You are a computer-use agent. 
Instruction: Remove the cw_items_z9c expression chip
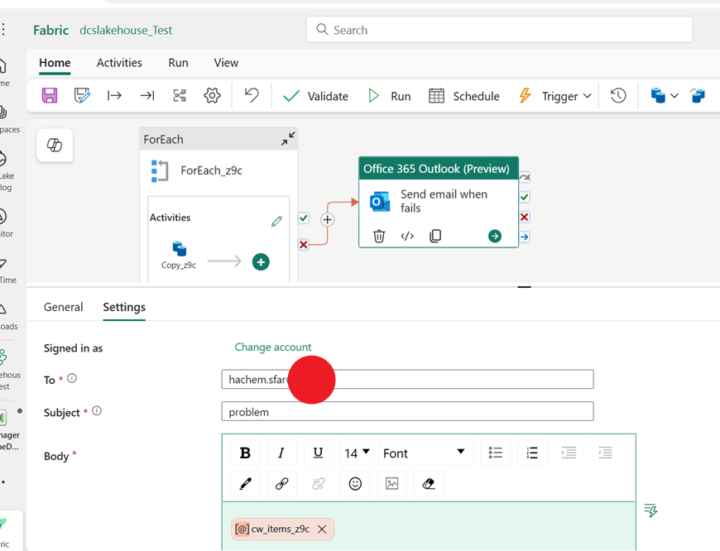(x=322, y=529)
